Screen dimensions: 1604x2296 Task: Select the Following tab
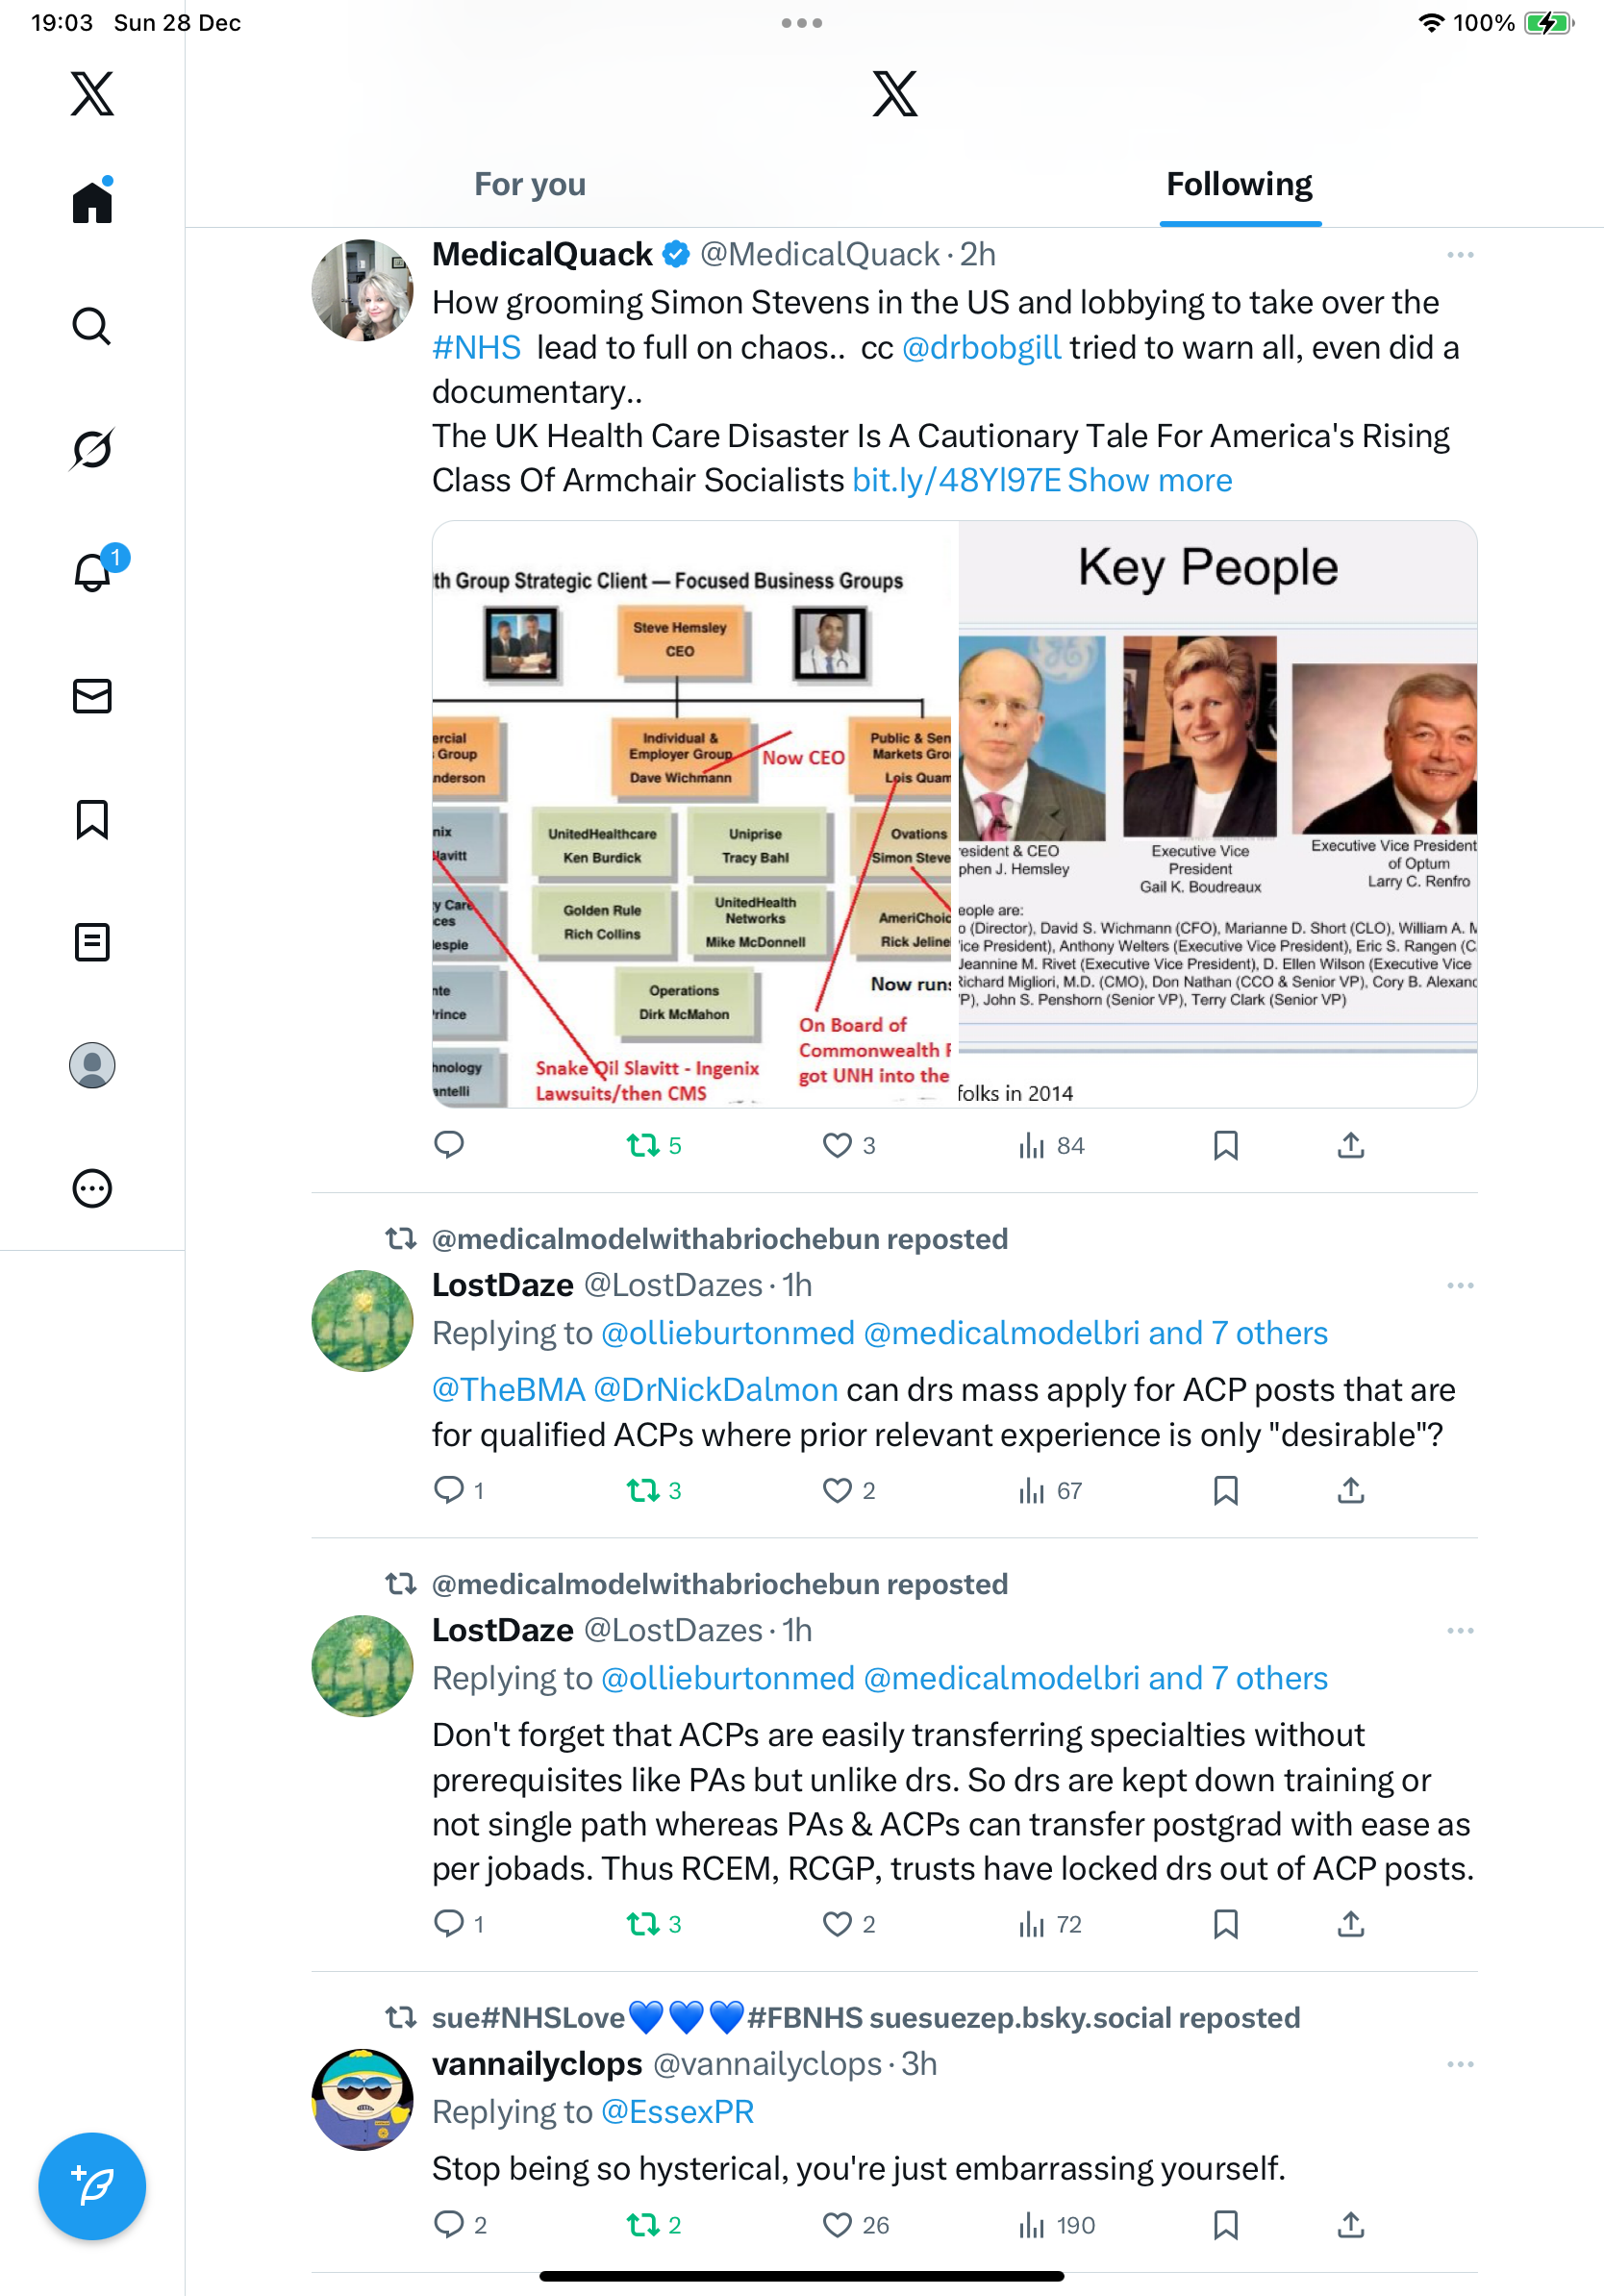click(x=1239, y=185)
